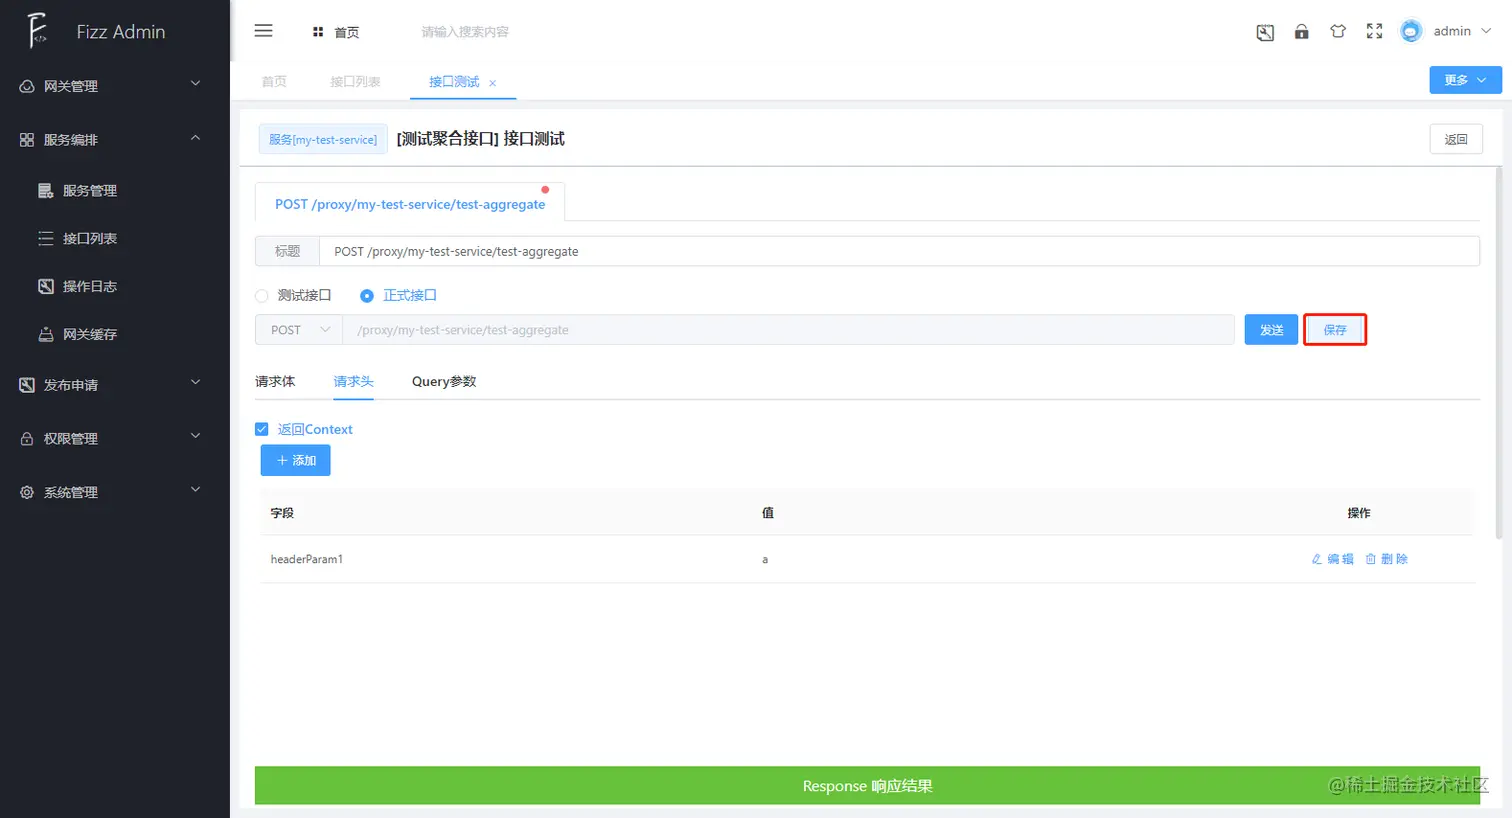Click the 发送 button
The image size is (1512, 818).
point(1271,330)
